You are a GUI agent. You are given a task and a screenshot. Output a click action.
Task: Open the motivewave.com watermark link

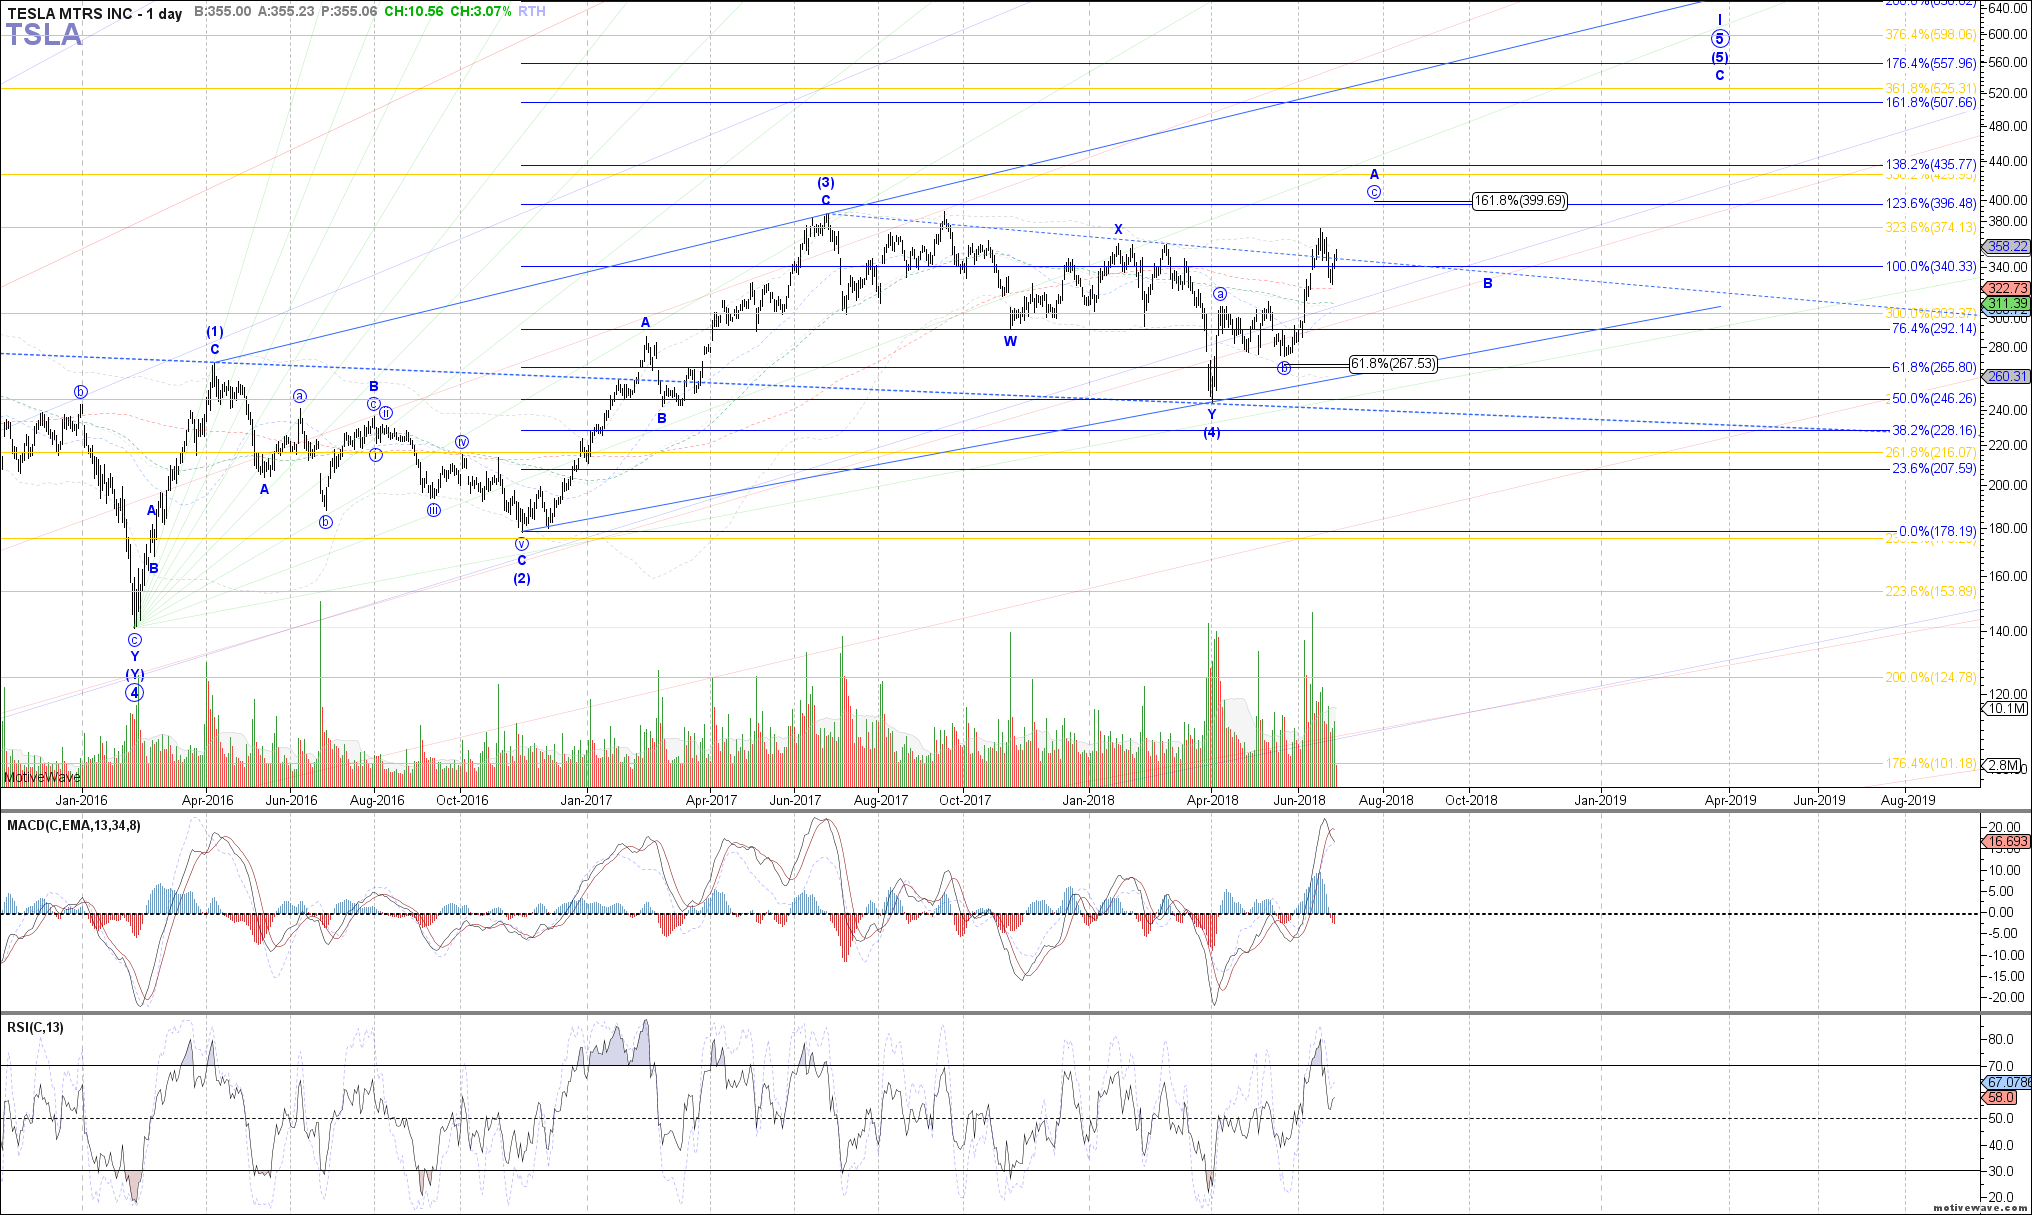[x=1980, y=1208]
